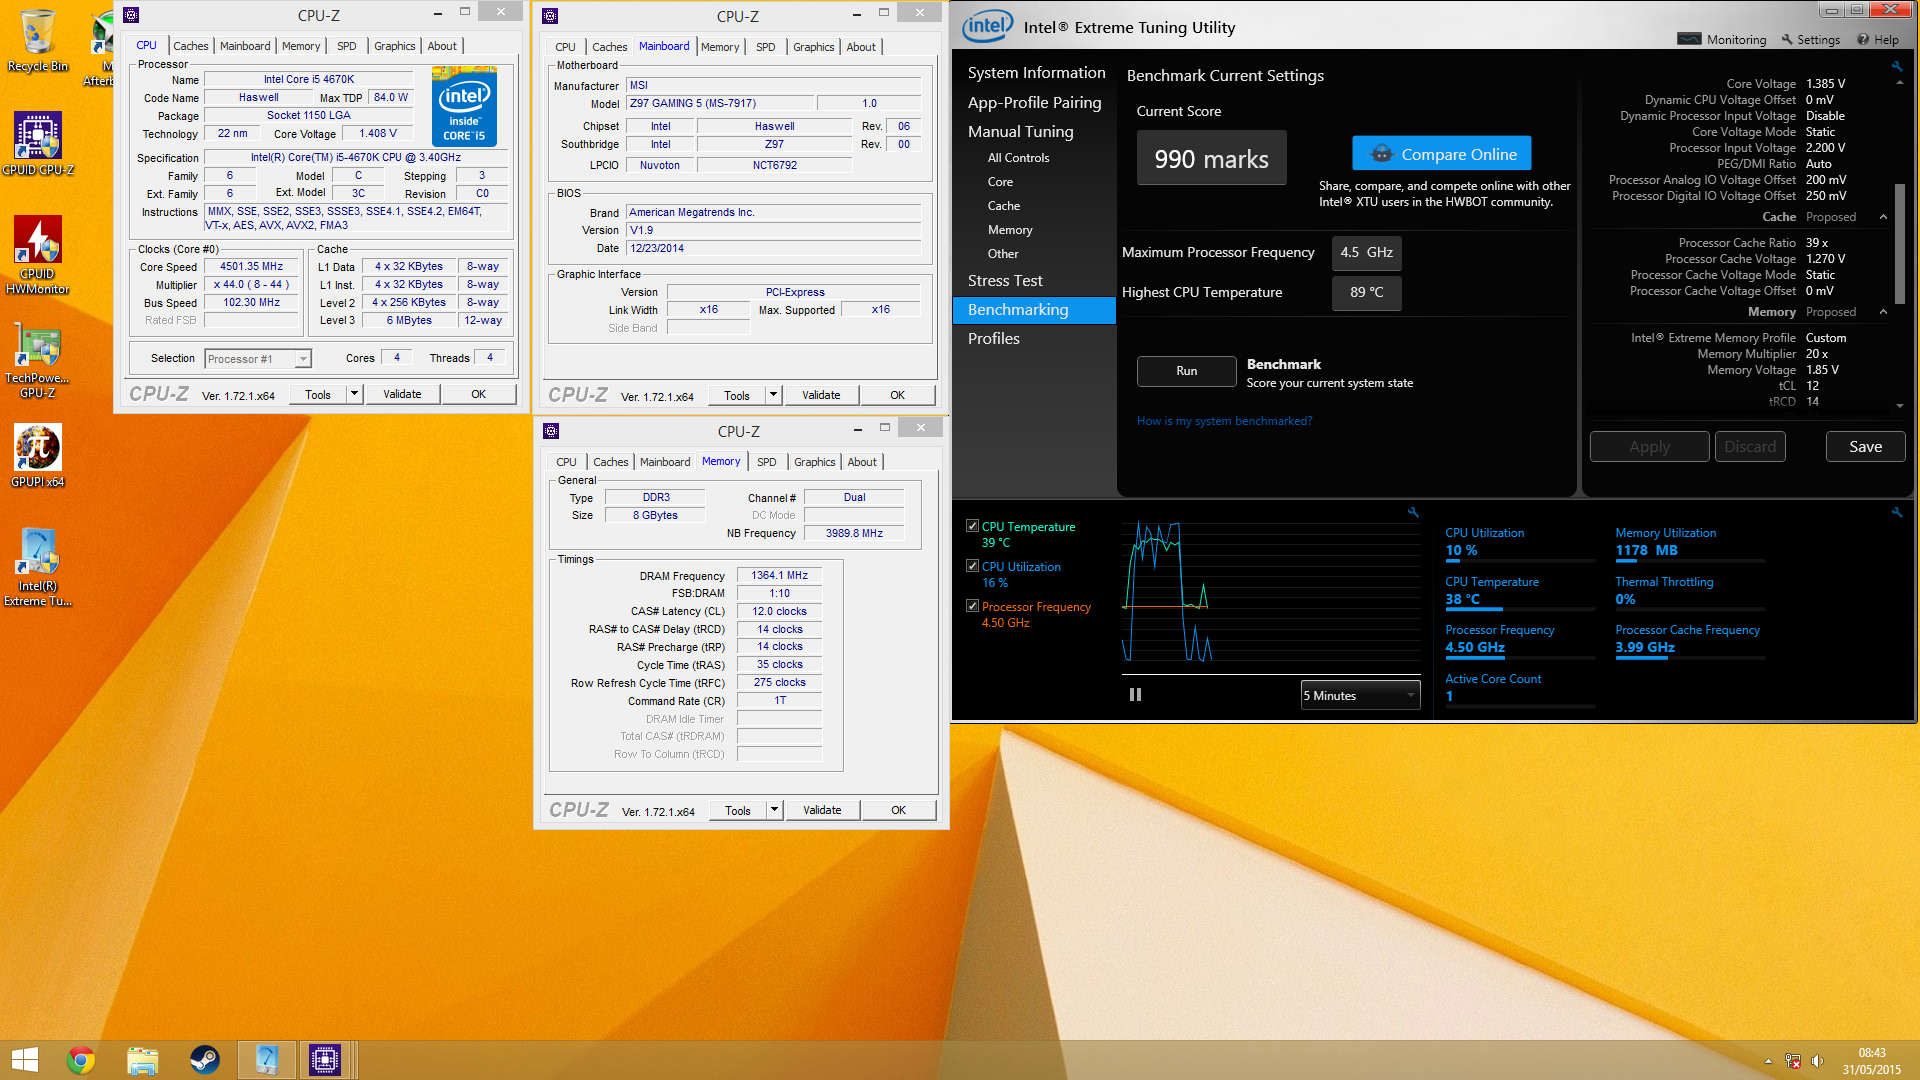Click the Run benchmark button

1187,371
